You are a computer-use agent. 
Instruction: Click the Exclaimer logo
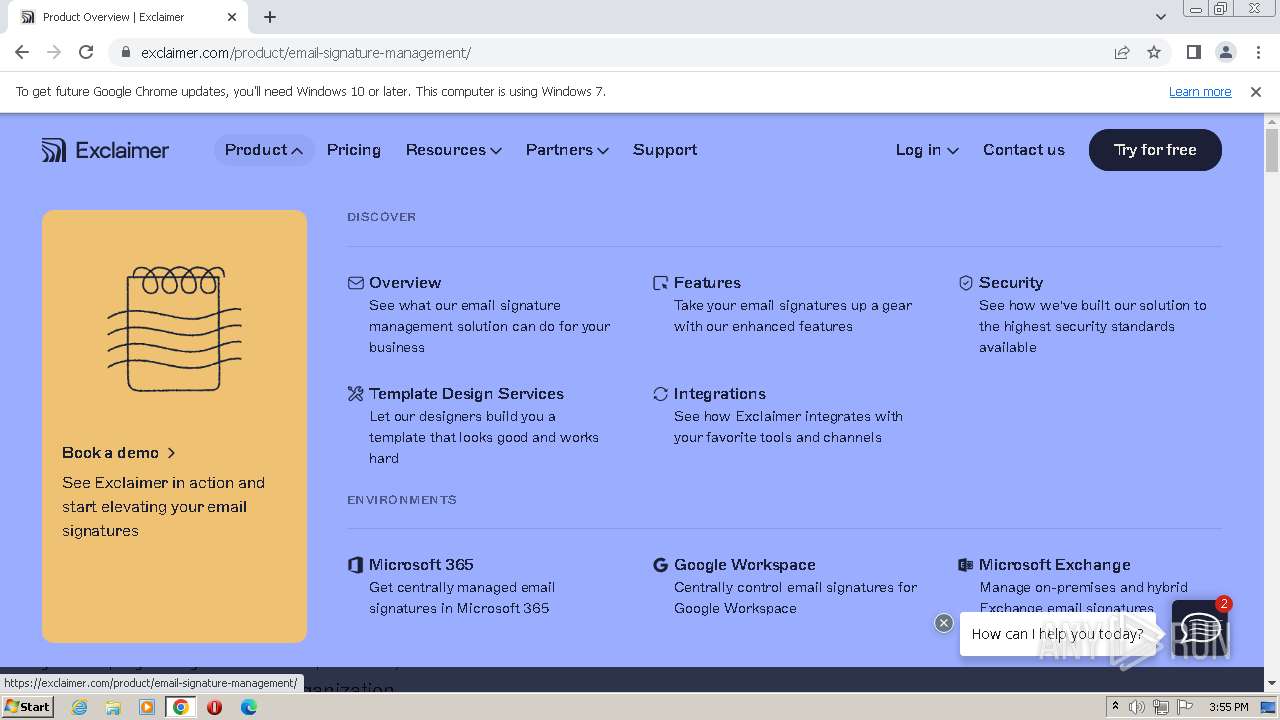point(105,150)
